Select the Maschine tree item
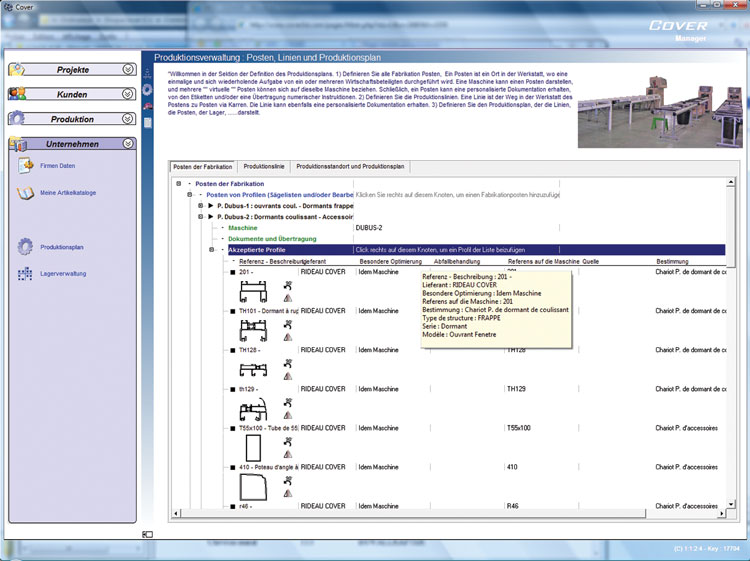 (243, 228)
